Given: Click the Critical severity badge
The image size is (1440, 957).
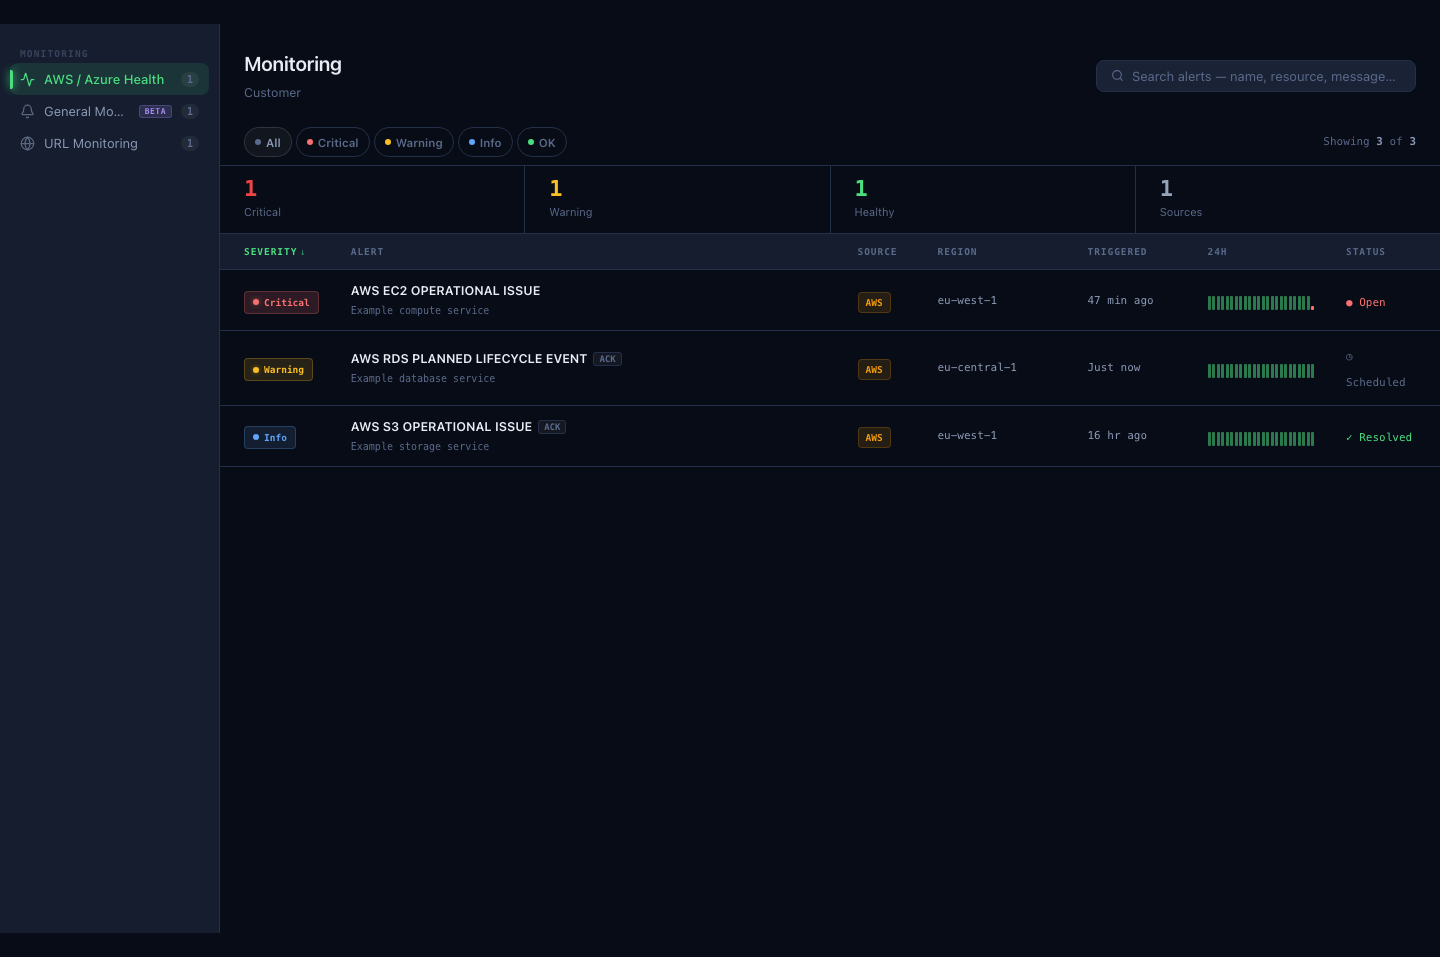Looking at the screenshot, I should pyautogui.click(x=281, y=302).
